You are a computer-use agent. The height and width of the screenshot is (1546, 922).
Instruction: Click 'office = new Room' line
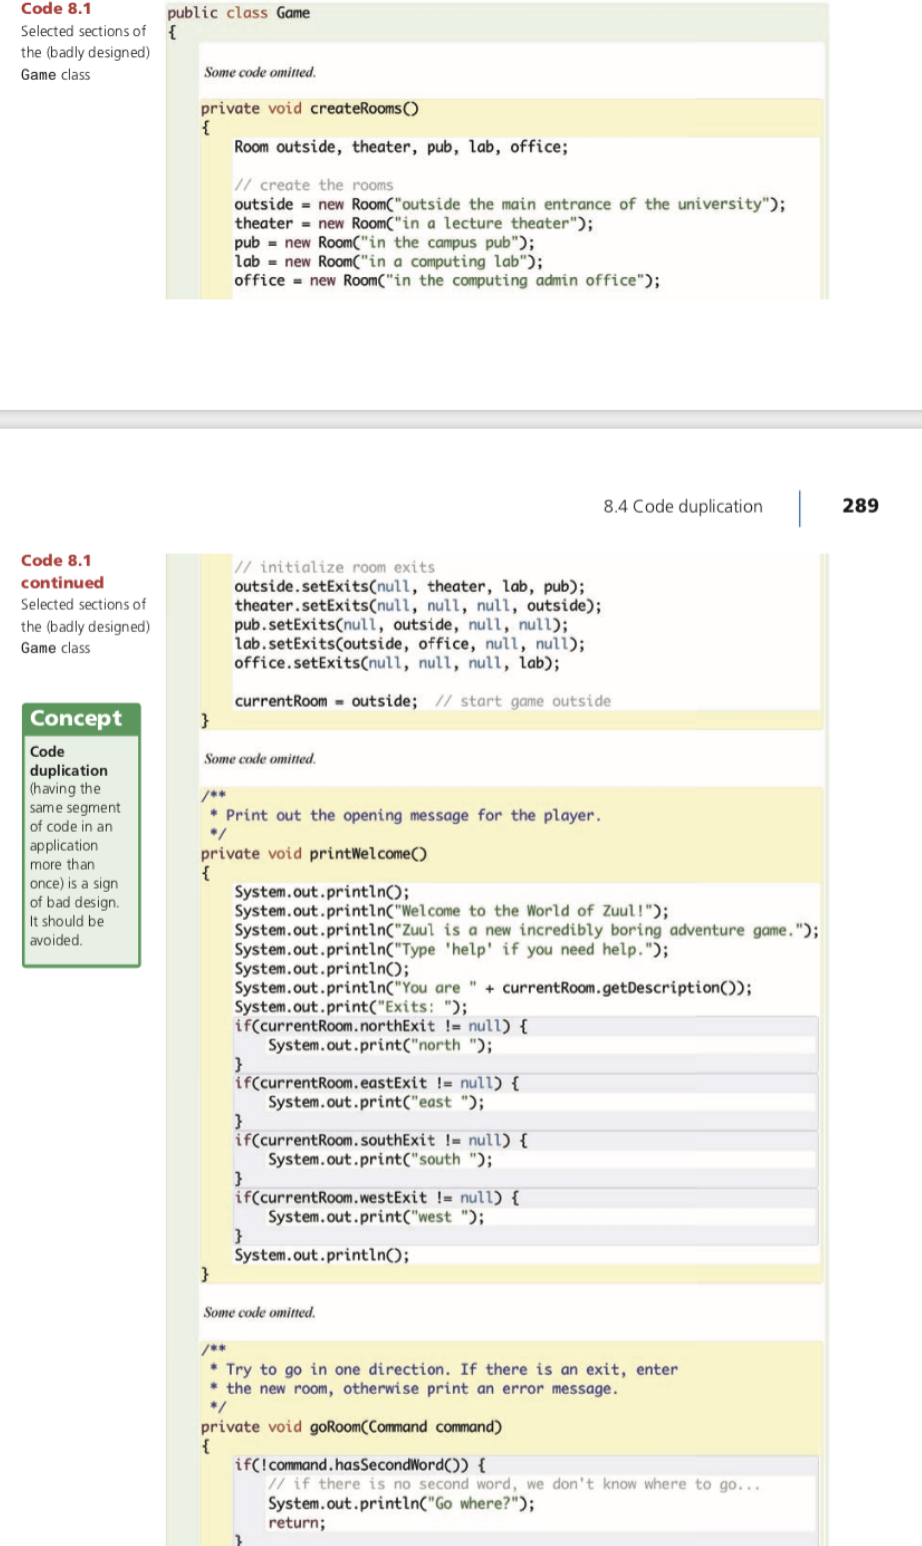pyautogui.click(x=447, y=280)
